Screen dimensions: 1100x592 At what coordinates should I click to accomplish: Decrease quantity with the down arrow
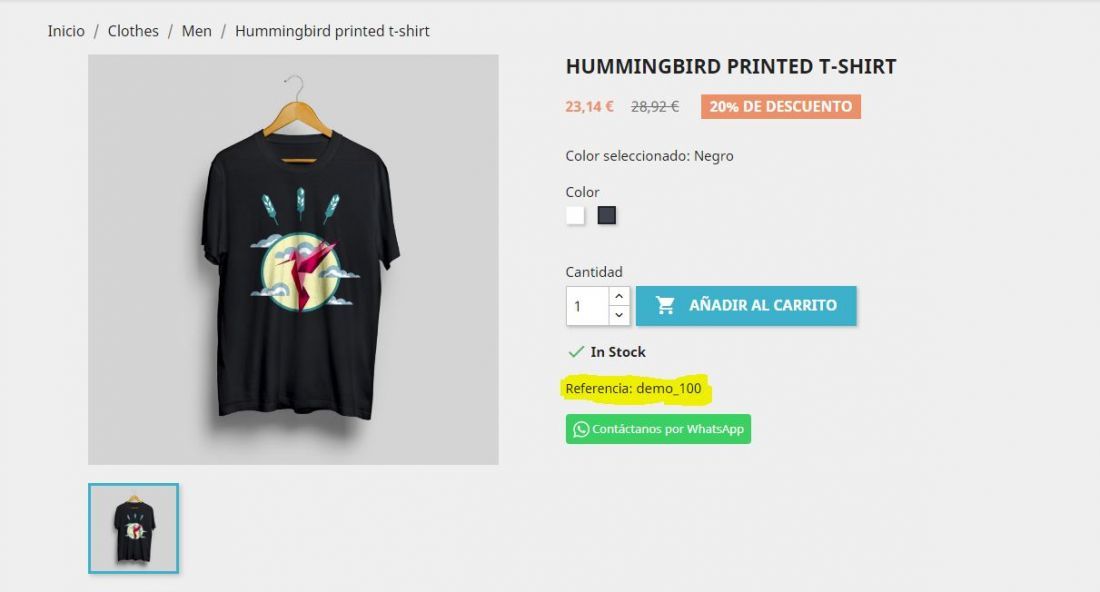pos(619,315)
